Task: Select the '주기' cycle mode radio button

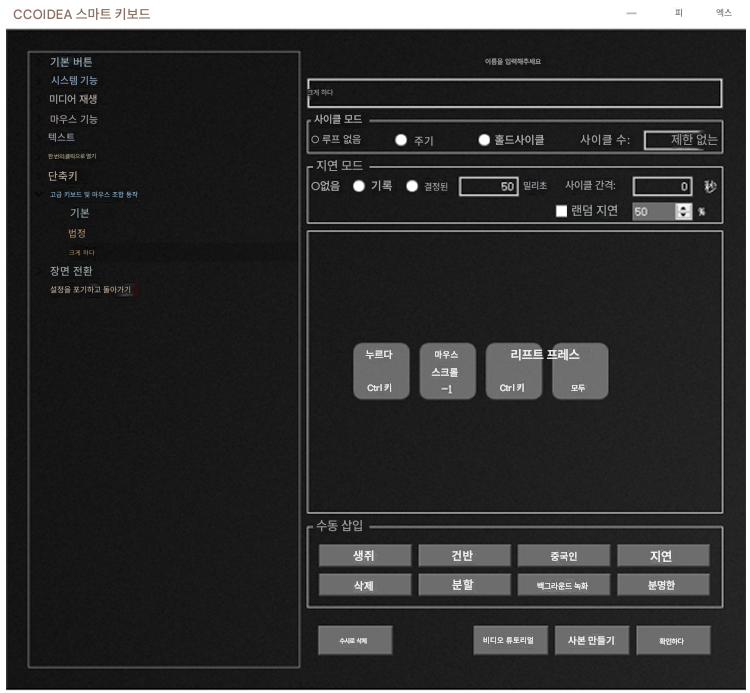Action: [401, 140]
